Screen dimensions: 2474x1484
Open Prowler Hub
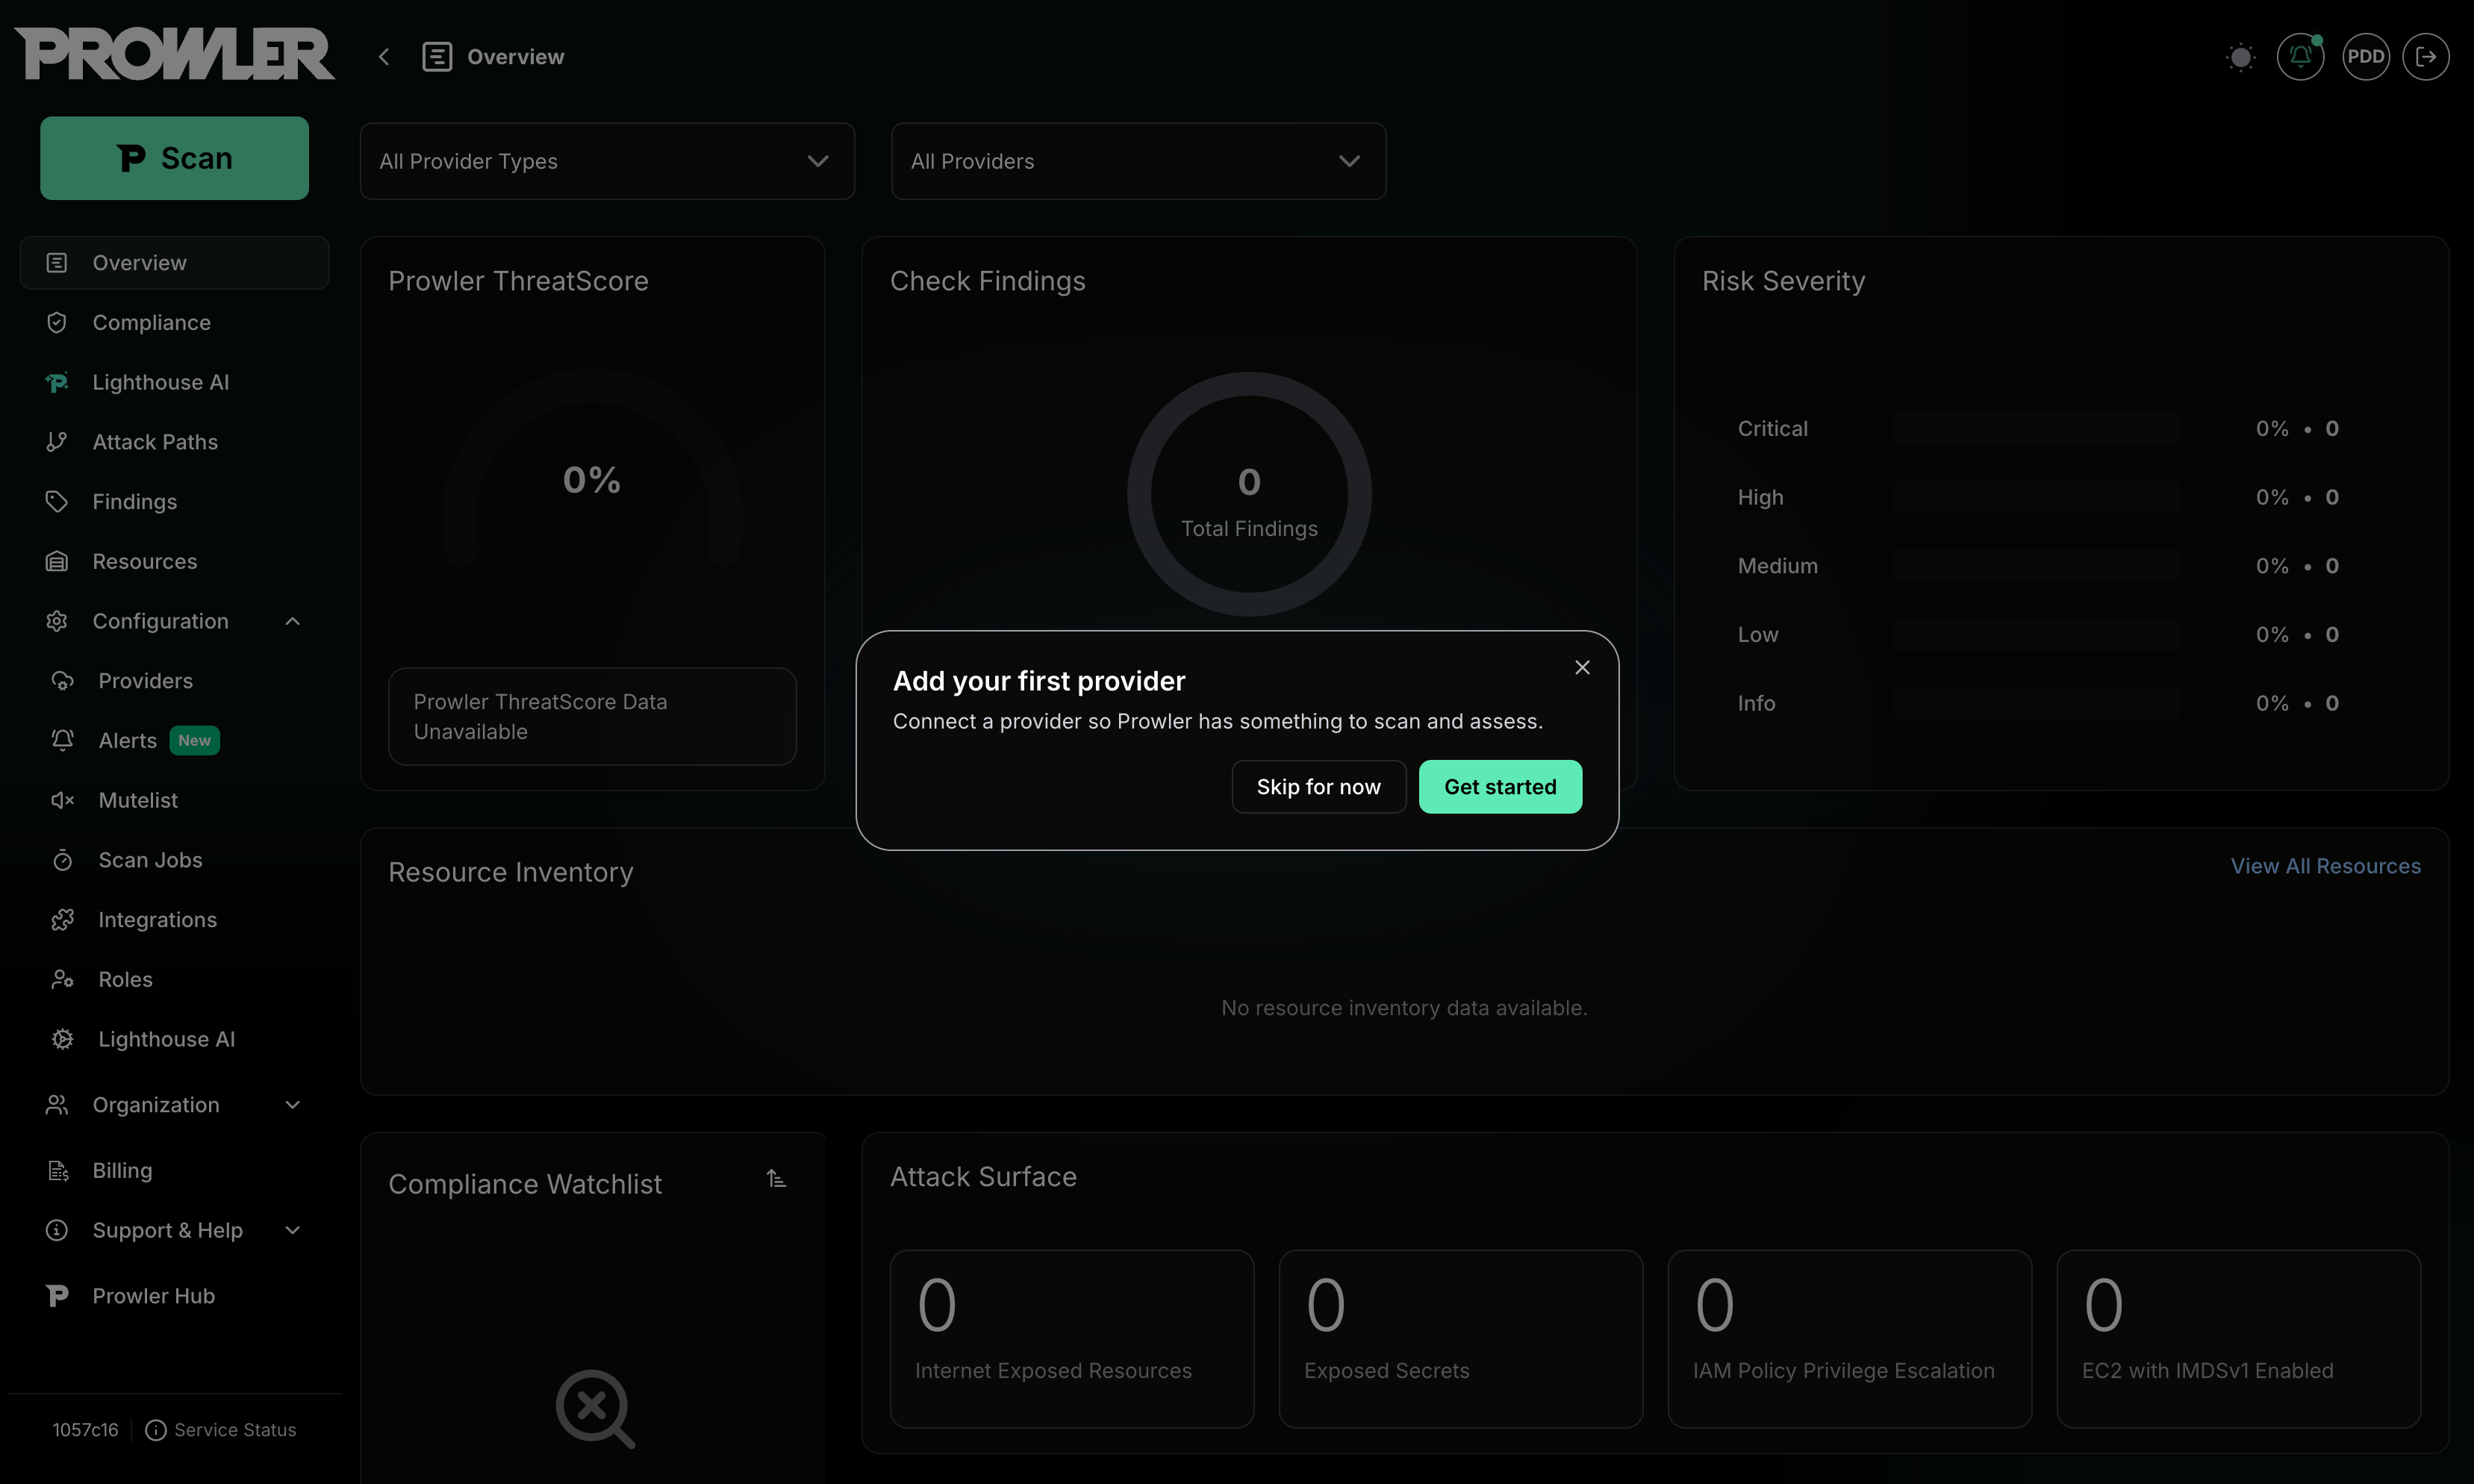(x=174, y=1296)
